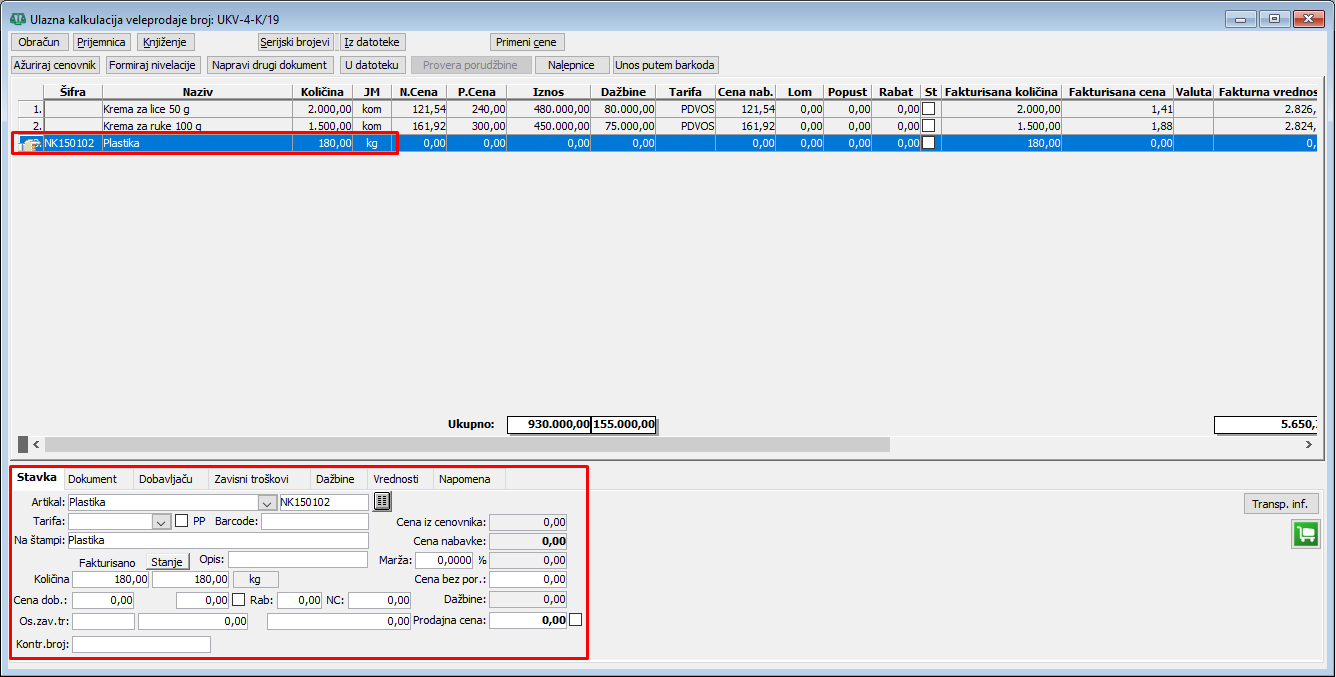The image size is (1336, 677).
Task: Click the grey splitter marker left of the scrollbar
Action: [x=23, y=444]
